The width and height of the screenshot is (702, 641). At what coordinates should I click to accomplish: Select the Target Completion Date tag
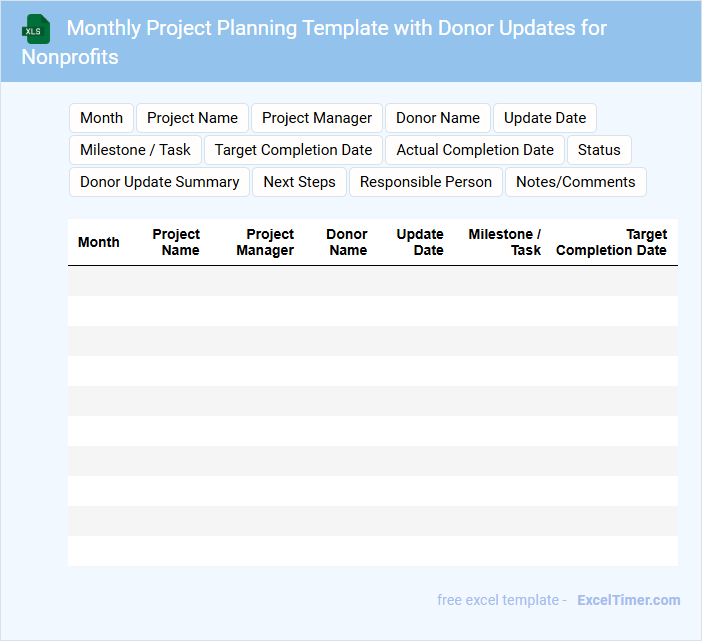(293, 150)
